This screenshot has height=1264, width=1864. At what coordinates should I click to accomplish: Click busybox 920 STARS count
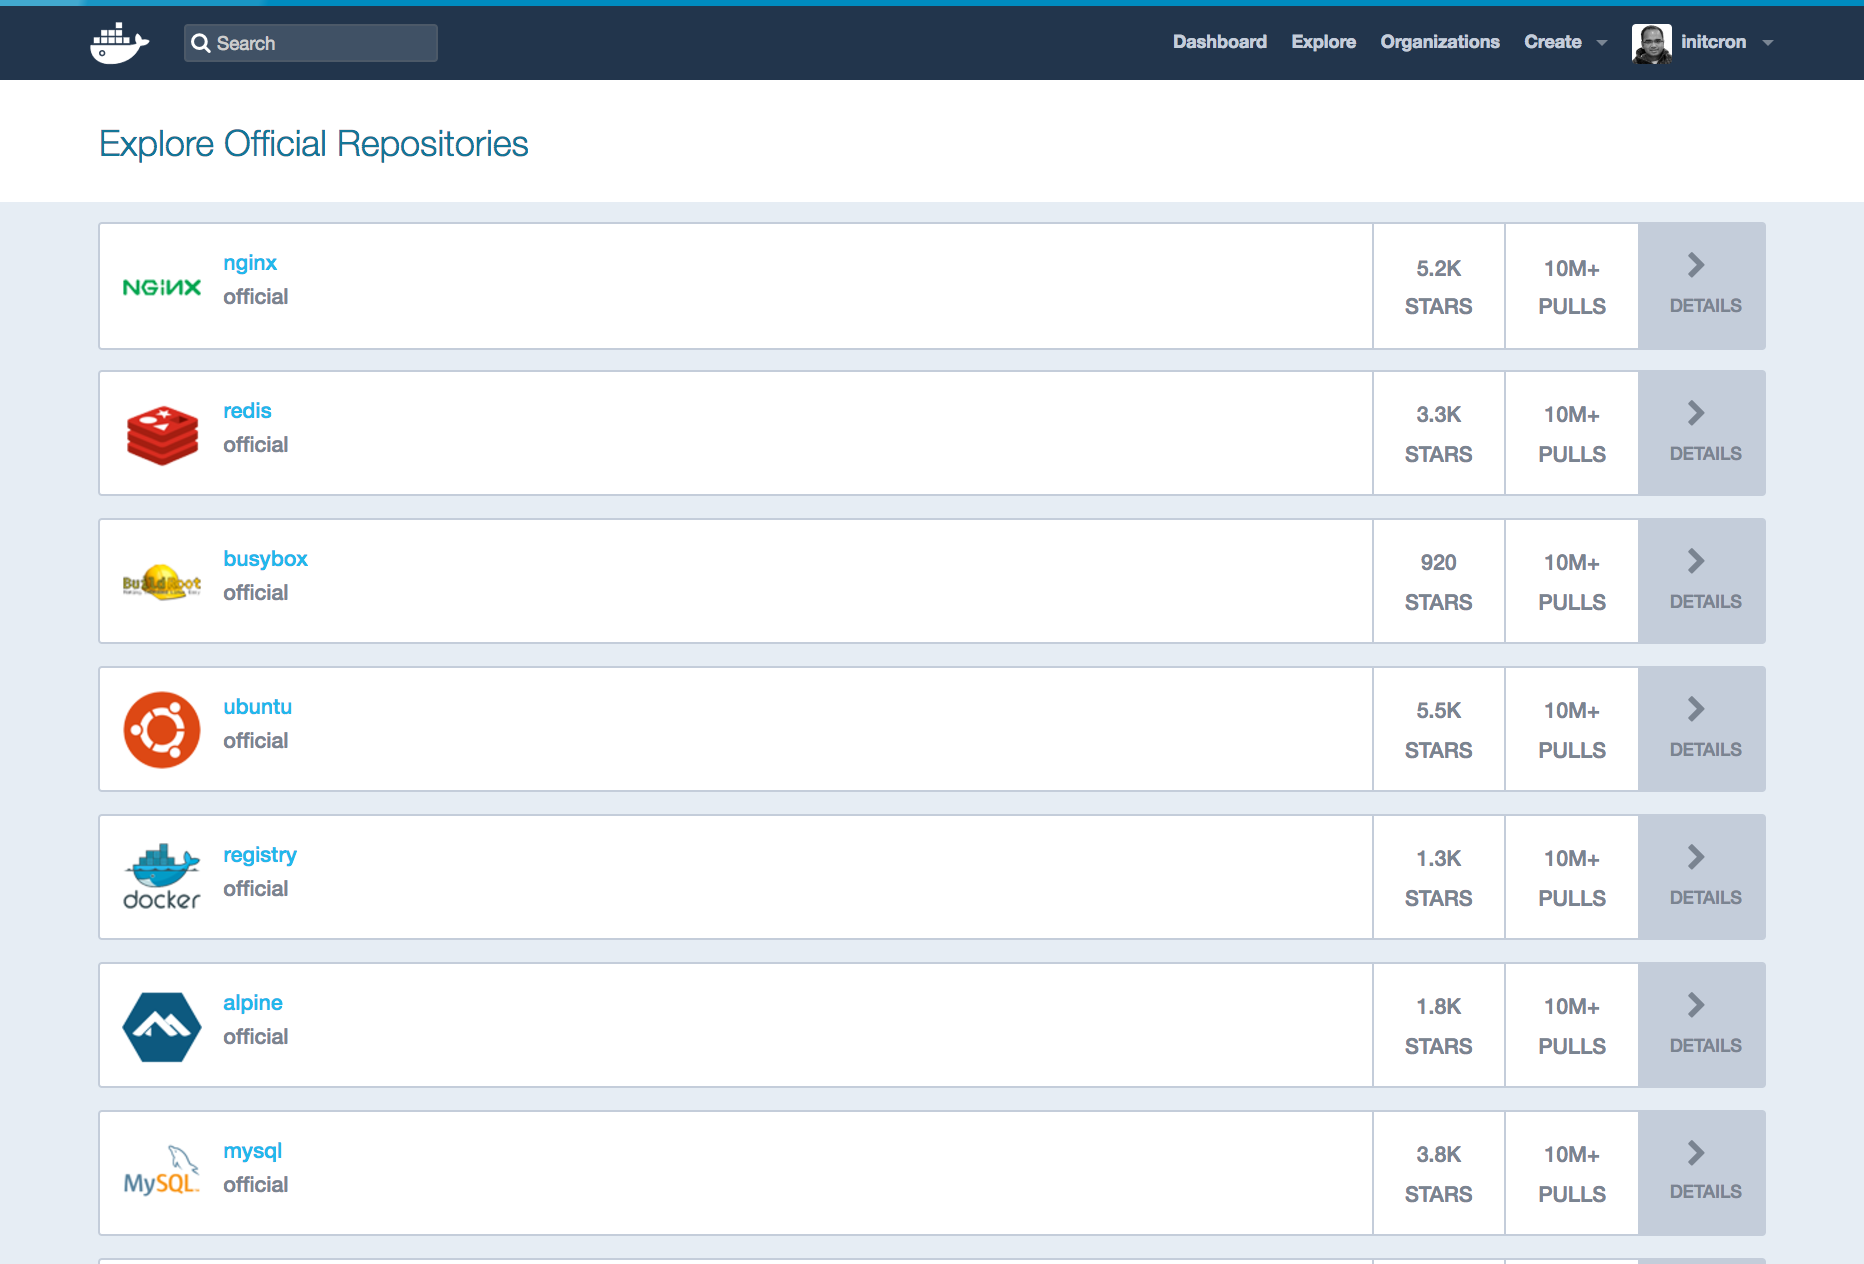tap(1438, 582)
